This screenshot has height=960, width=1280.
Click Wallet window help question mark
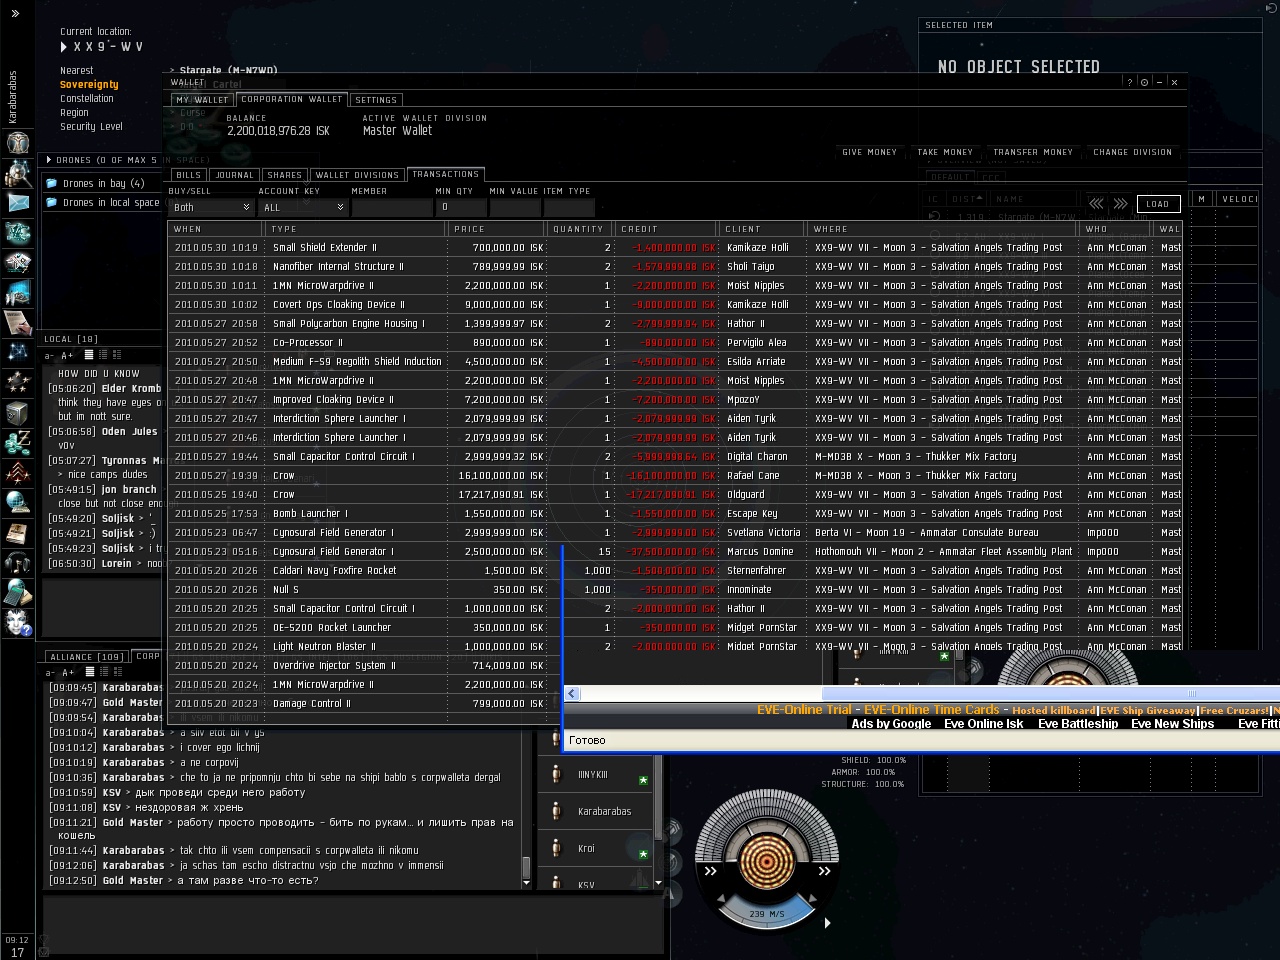pos(1130,82)
